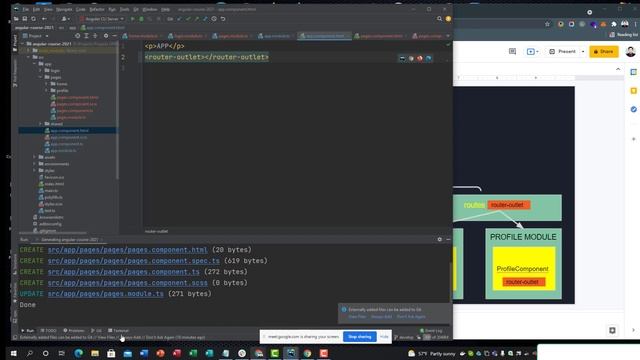This screenshot has height=360, width=640.
Task: Click the Synchronize reload icon
Action: (33, 19)
